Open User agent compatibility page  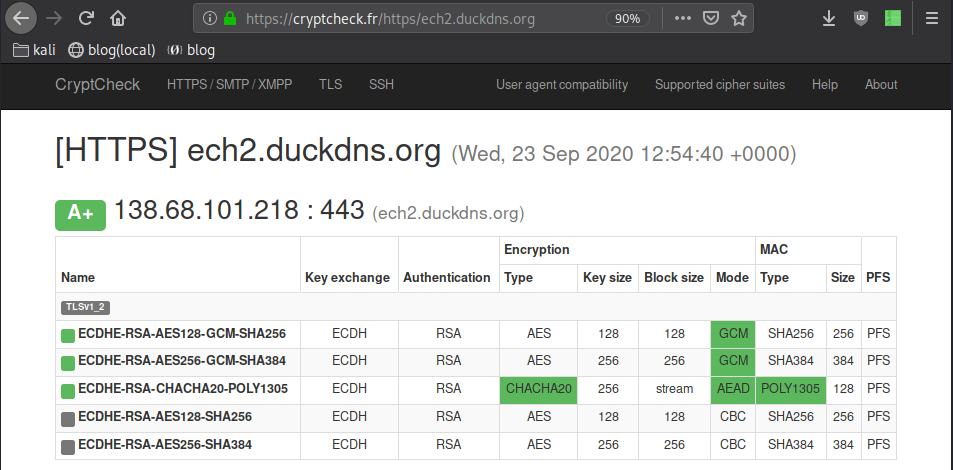tap(562, 85)
